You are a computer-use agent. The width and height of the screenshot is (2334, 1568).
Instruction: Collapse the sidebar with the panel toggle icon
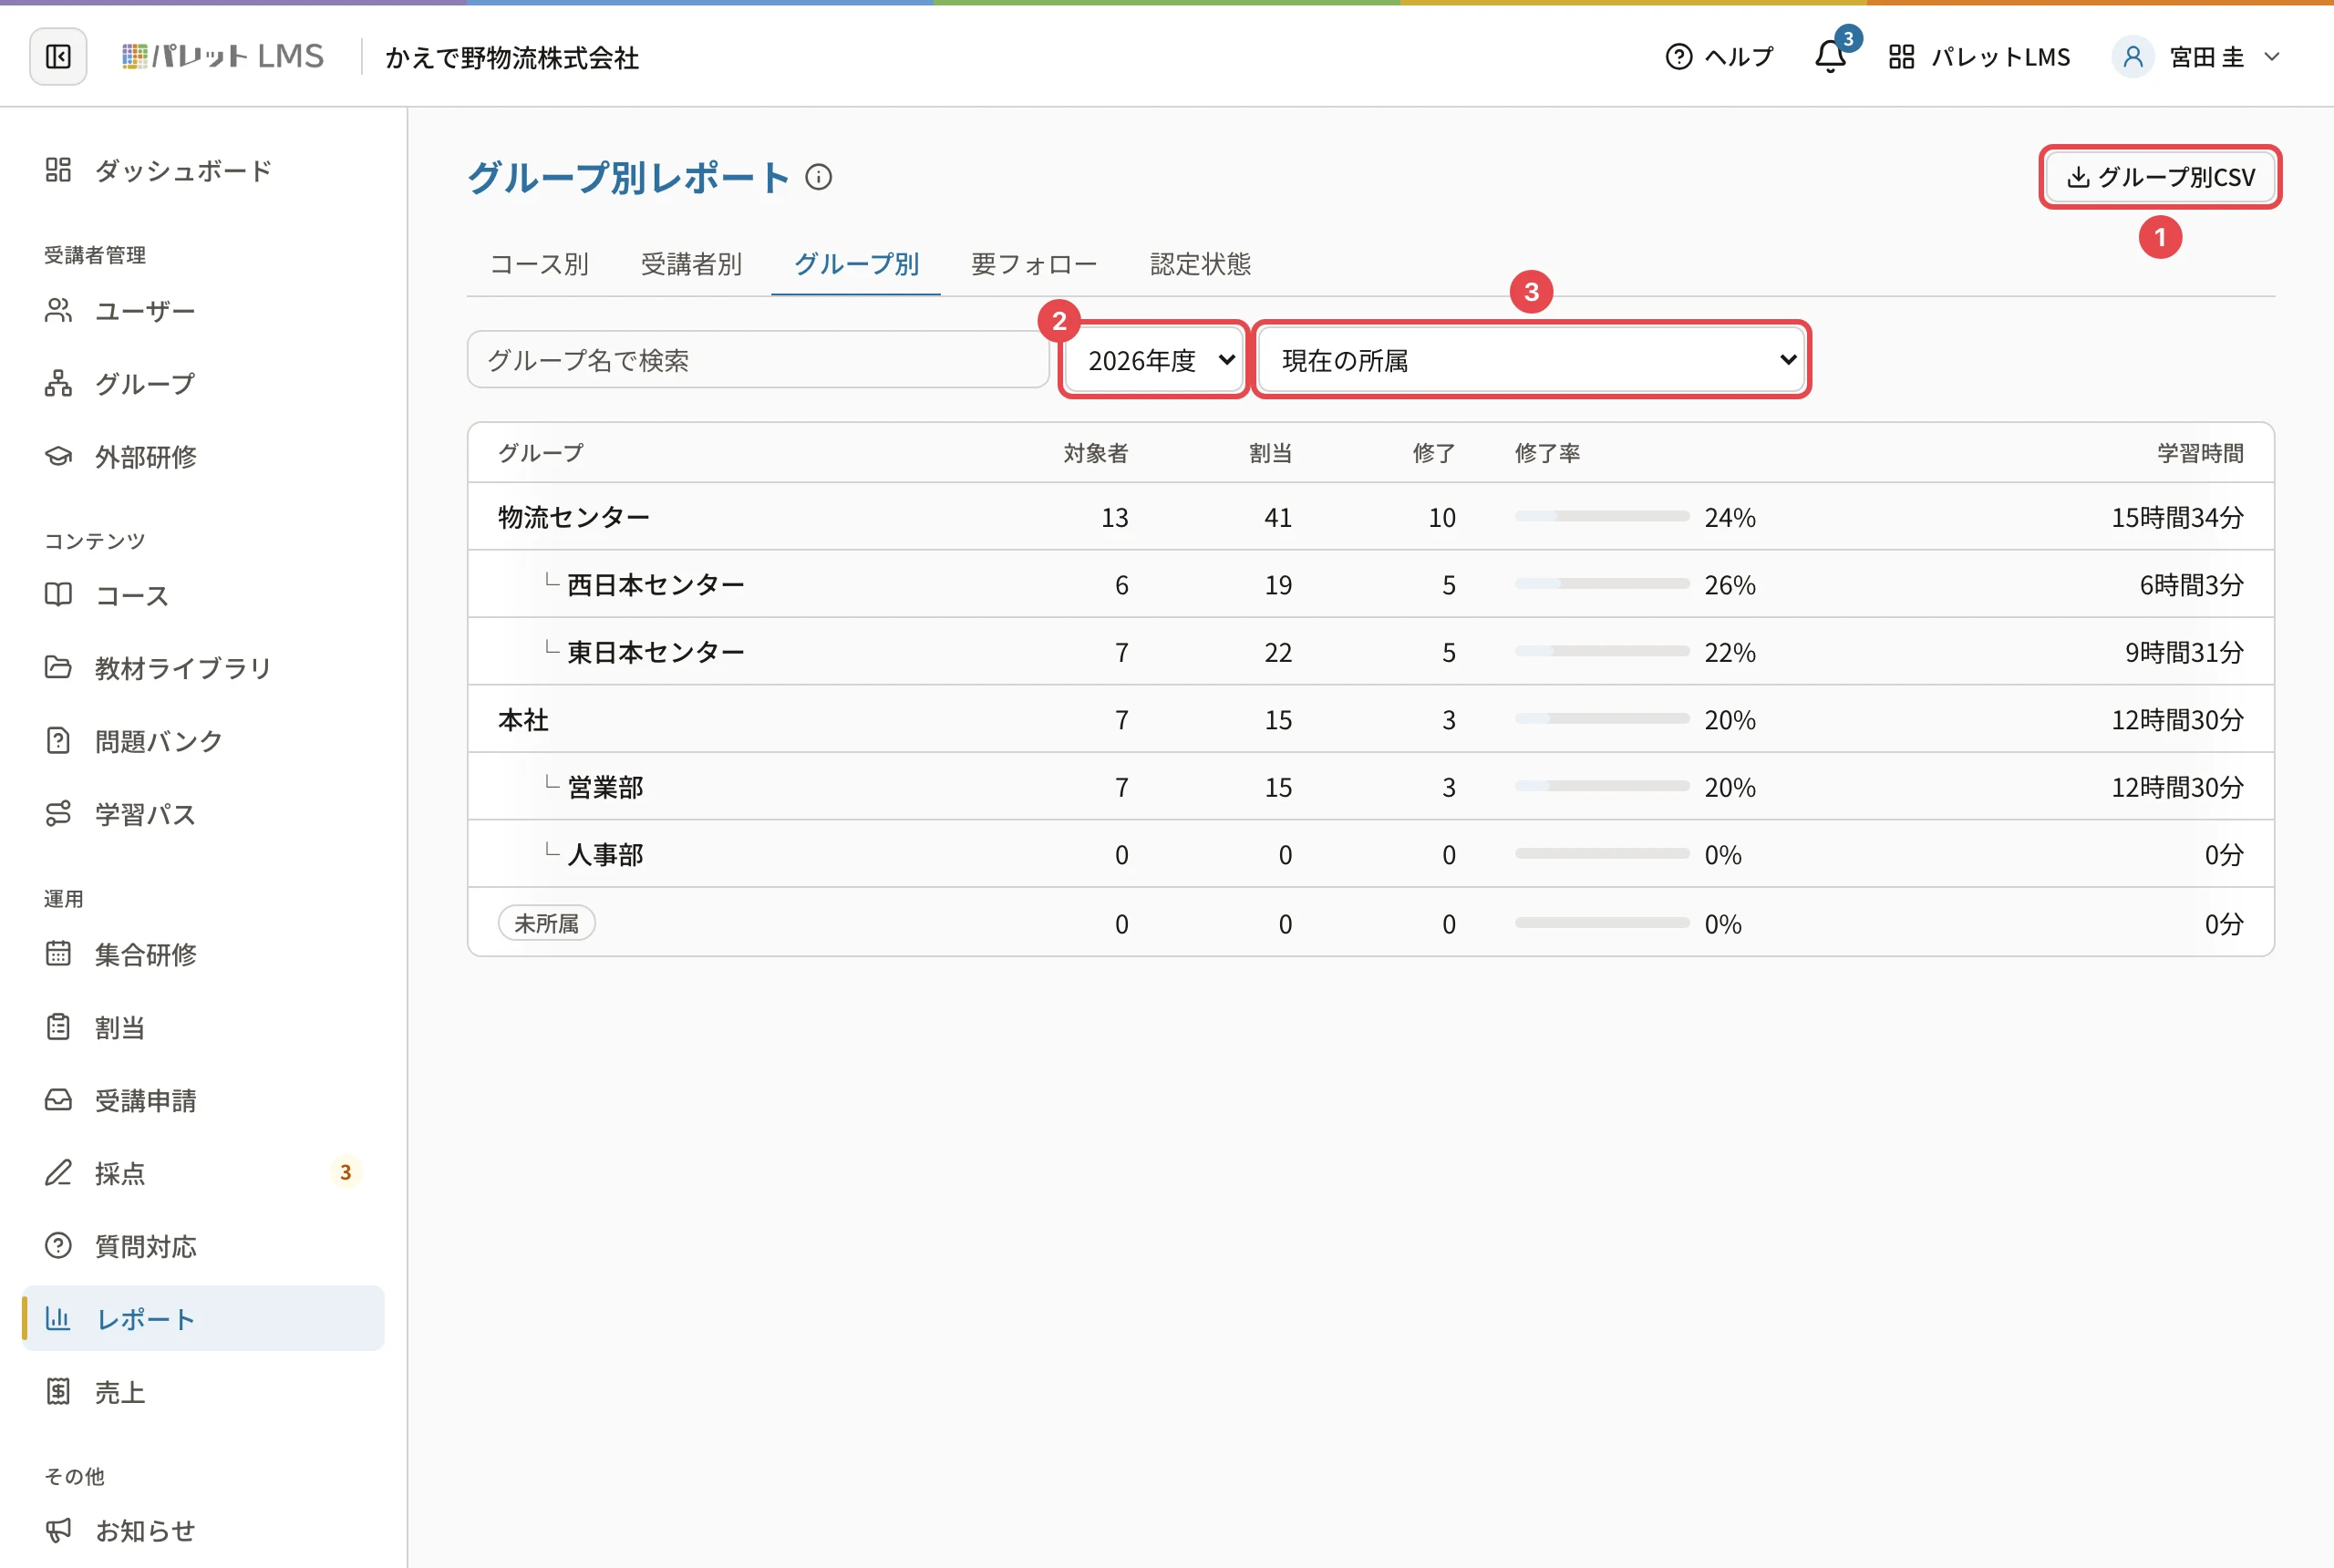[x=58, y=57]
